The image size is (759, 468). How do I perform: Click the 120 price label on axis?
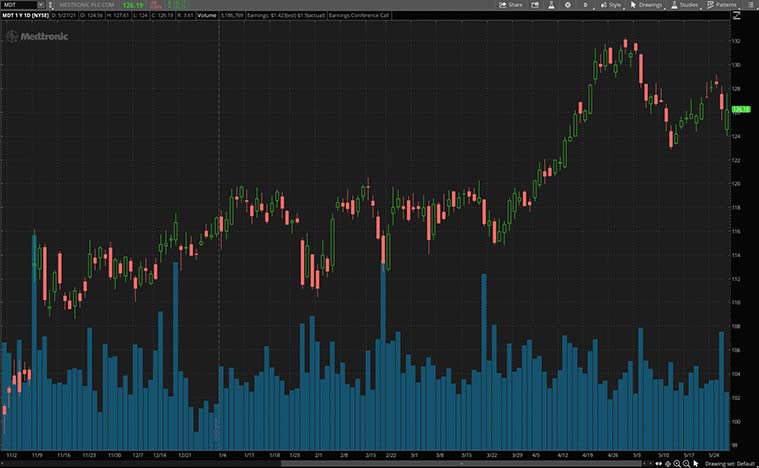736,184
